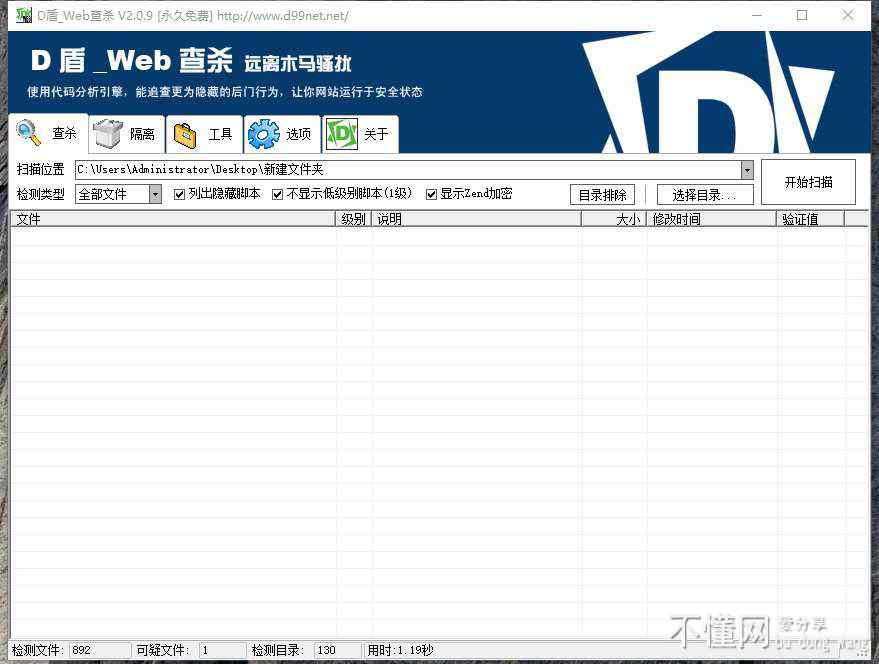The width and height of the screenshot is (879, 664).
Task: Toggle 不显示低级别脚本(1级) checkbox
Action: tap(277, 195)
